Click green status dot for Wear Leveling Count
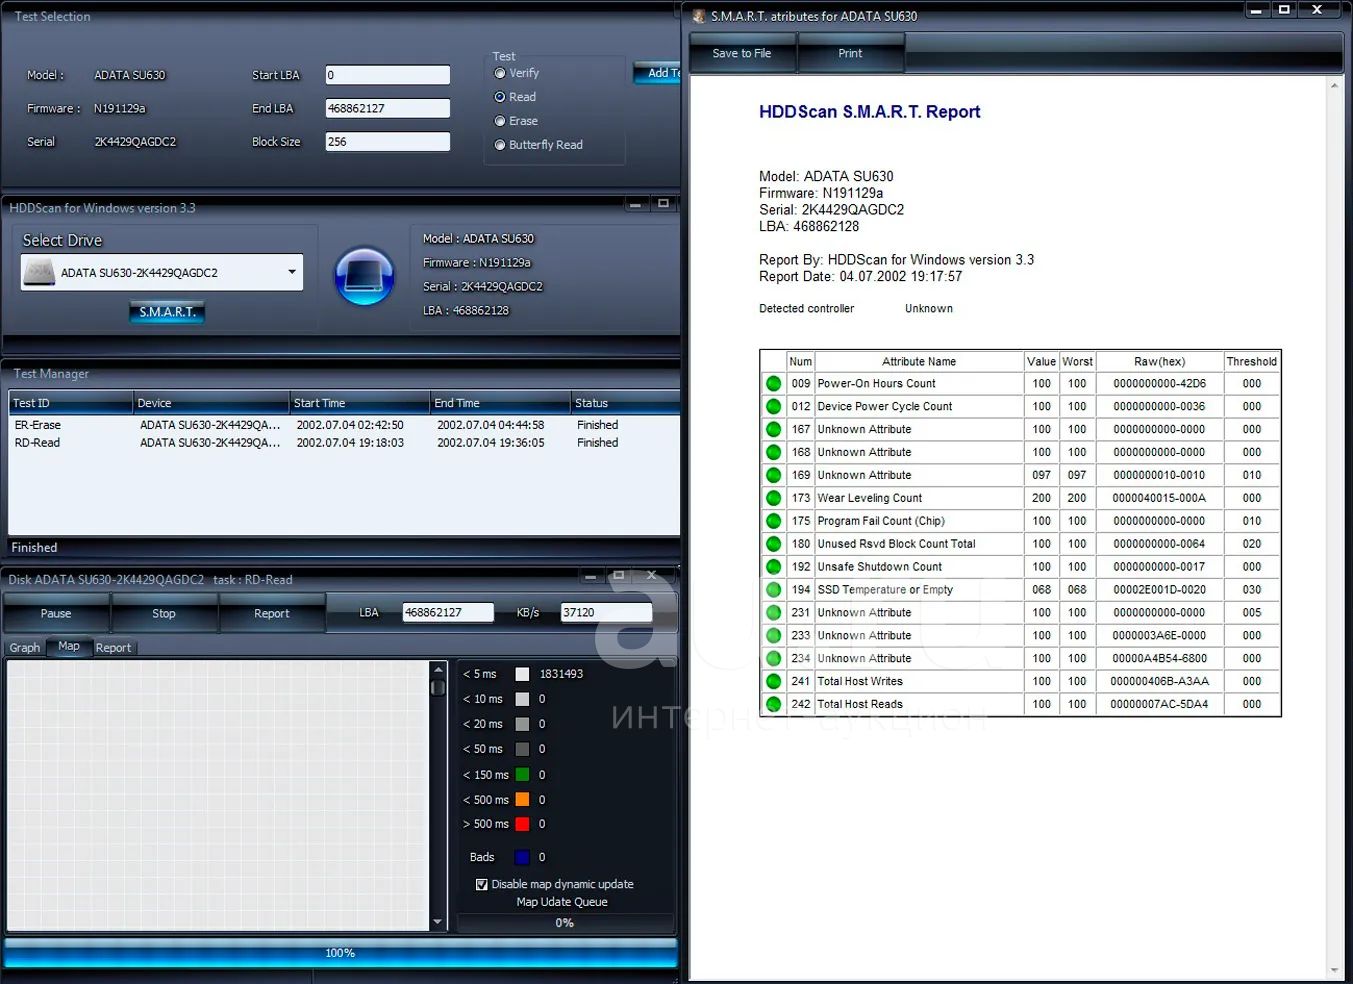 tap(773, 498)
